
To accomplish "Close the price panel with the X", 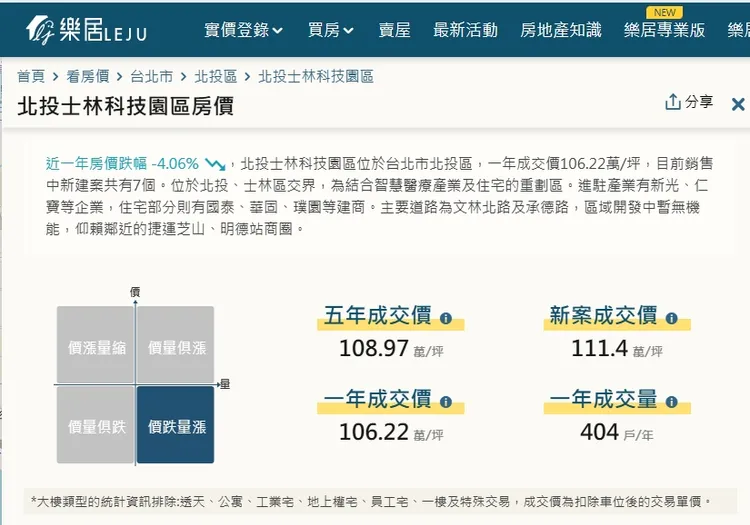I will 738,104.
